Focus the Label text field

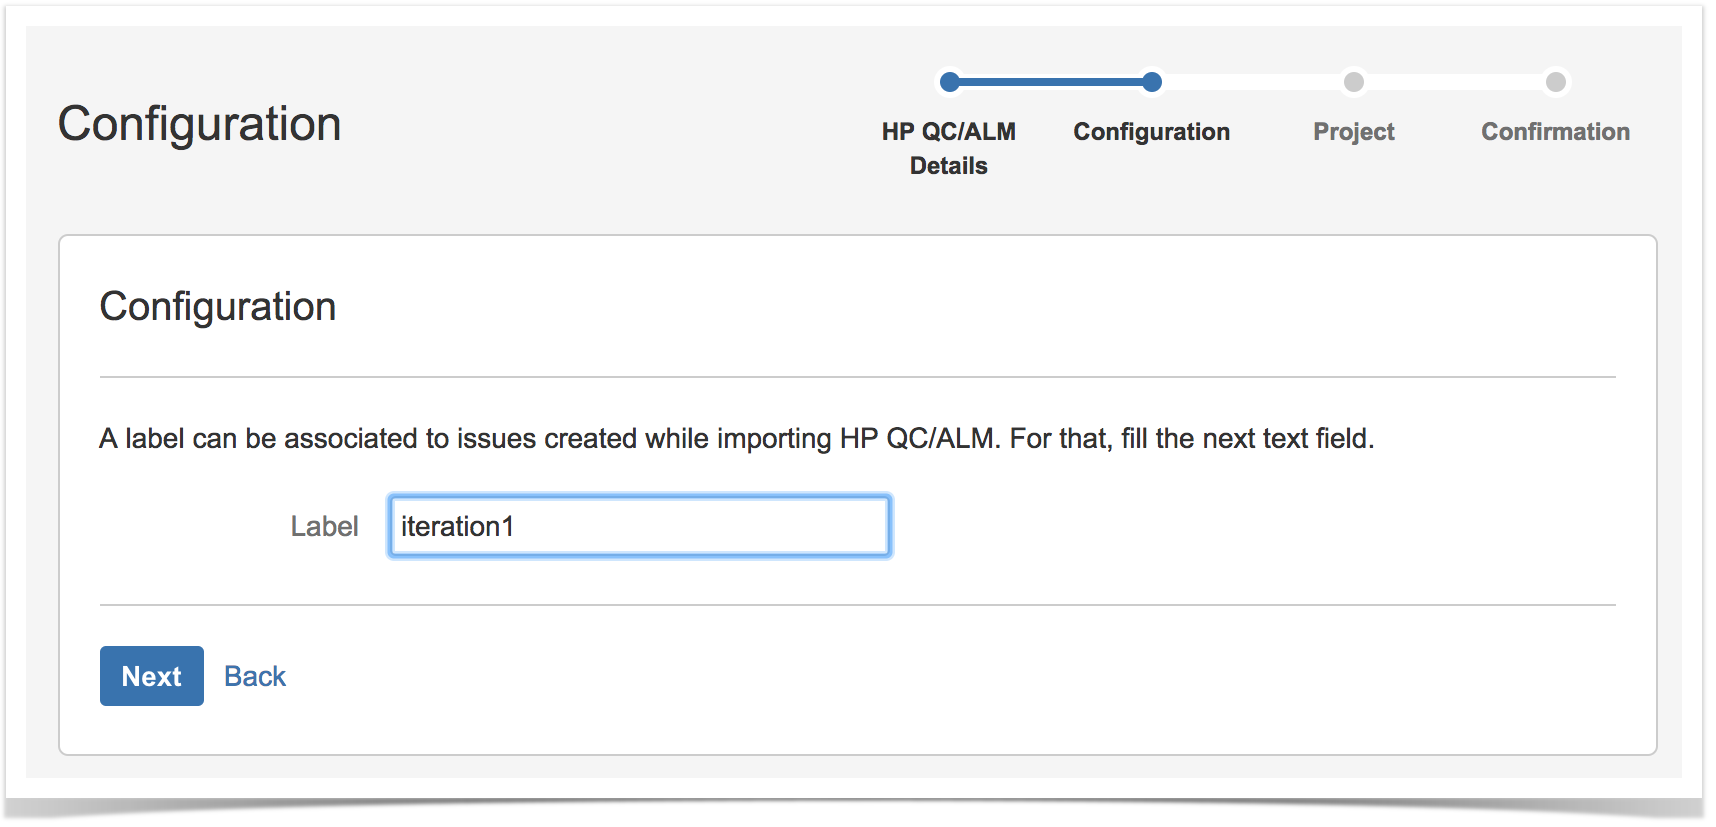pos(640,526)
